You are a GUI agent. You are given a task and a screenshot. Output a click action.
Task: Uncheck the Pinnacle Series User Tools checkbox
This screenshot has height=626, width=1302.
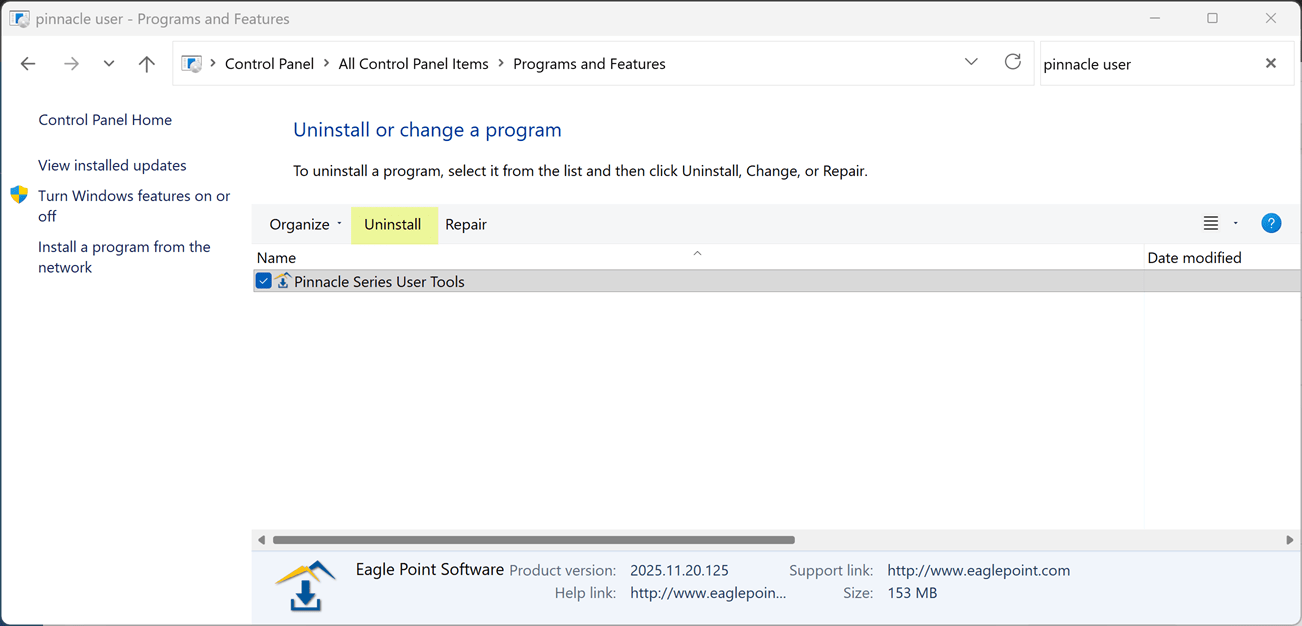coord(264,281)
